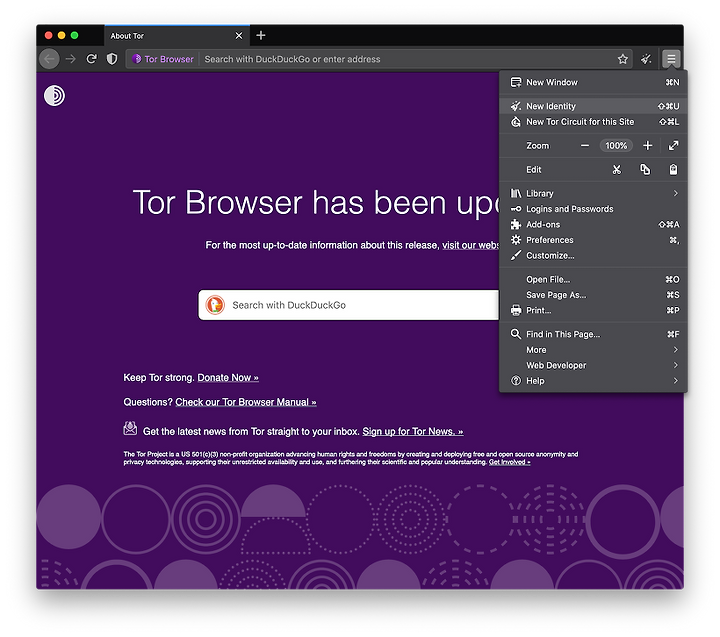
Task: Expand the More submenu
Action: pyautogui.click(x=593, y=350)
